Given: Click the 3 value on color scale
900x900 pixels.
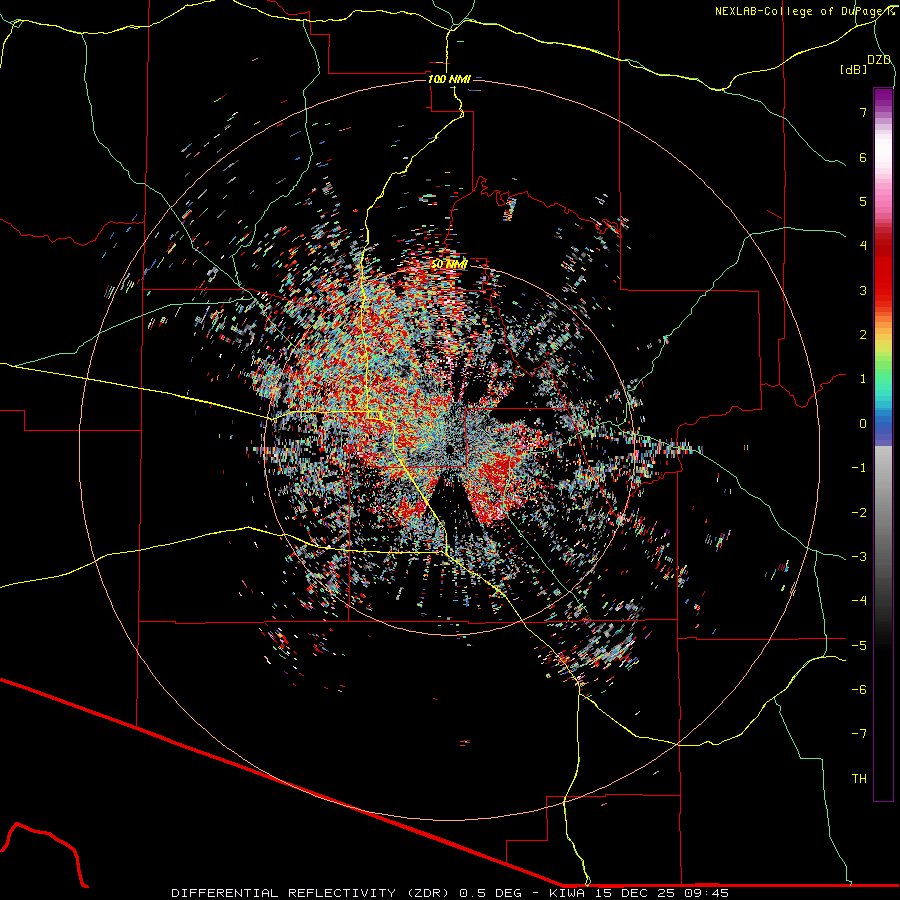Looking at the screenshot, I should click(863, 290).
